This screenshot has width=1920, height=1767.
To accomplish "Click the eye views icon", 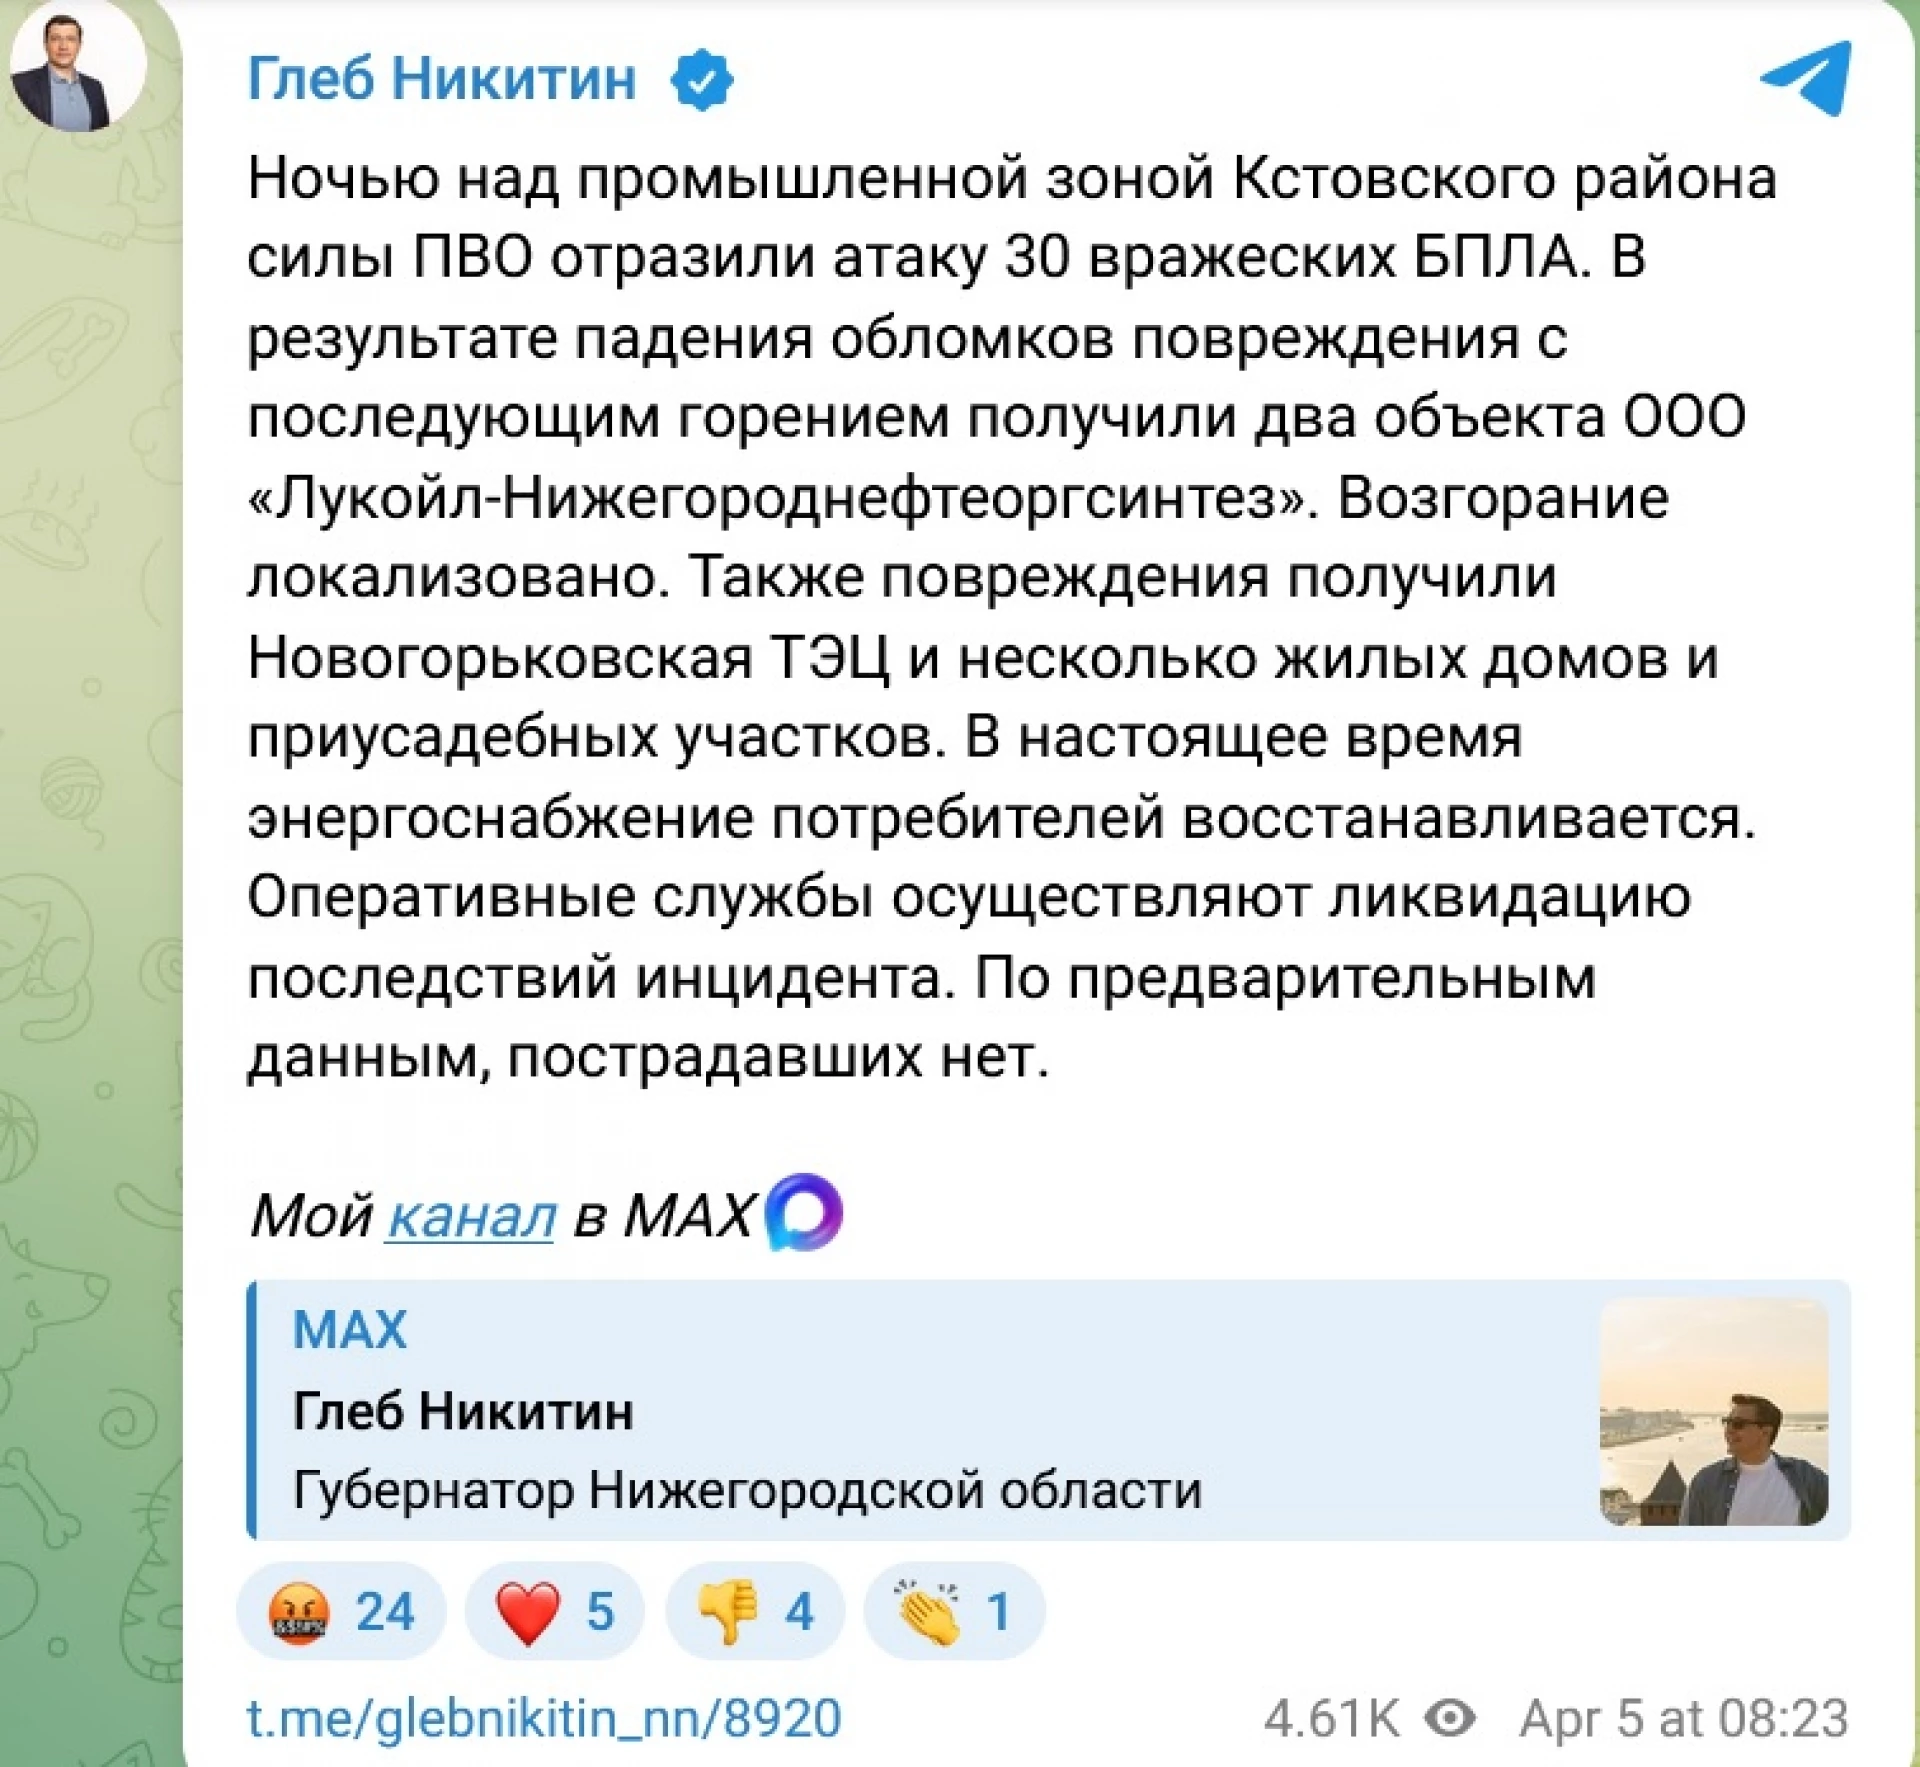I will (x=1450, y=1719).
